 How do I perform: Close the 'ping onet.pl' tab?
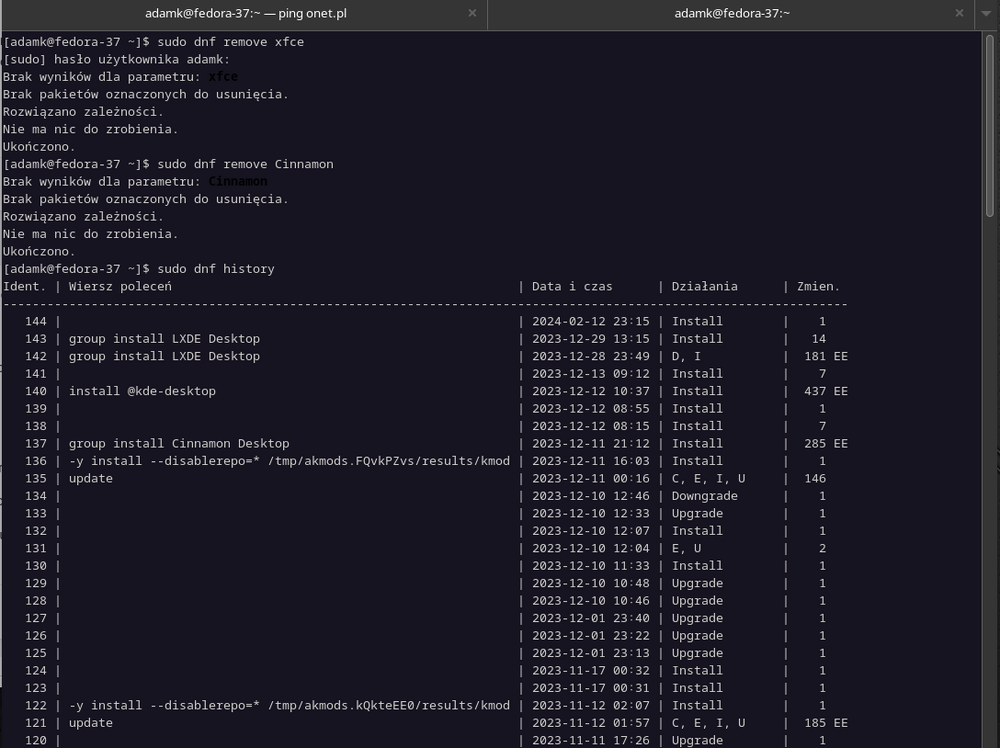point(472,14)
